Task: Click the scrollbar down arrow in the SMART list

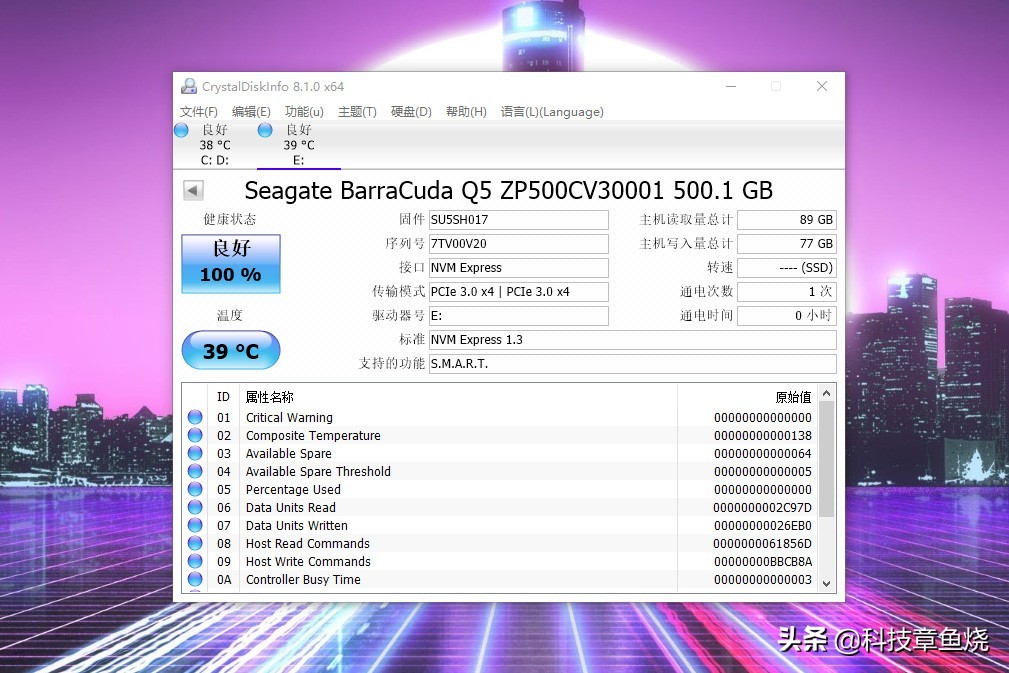Action: pyautogui.click(x=828, y=583)
